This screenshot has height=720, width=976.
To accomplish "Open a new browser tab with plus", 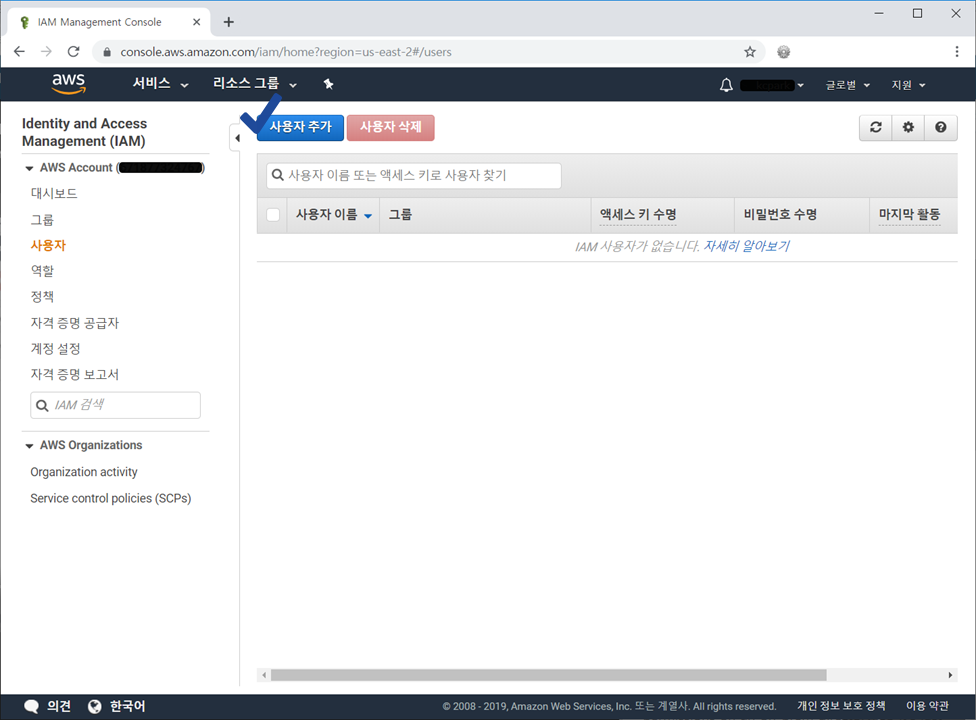I will point(228,22).
